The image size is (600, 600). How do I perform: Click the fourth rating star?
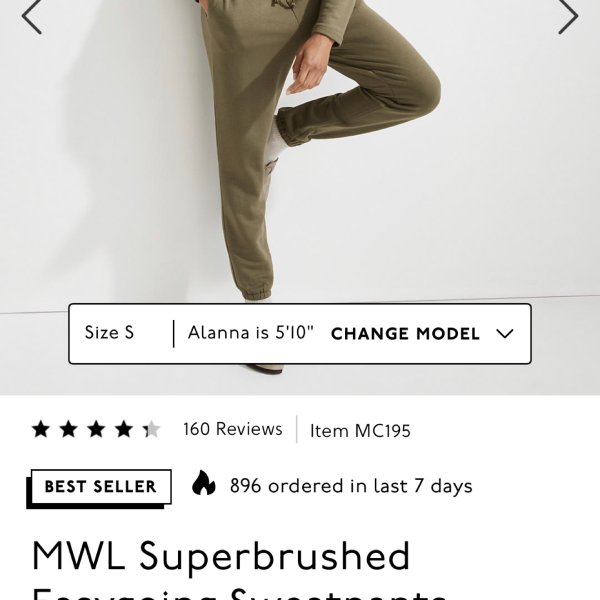coord(124,429)
